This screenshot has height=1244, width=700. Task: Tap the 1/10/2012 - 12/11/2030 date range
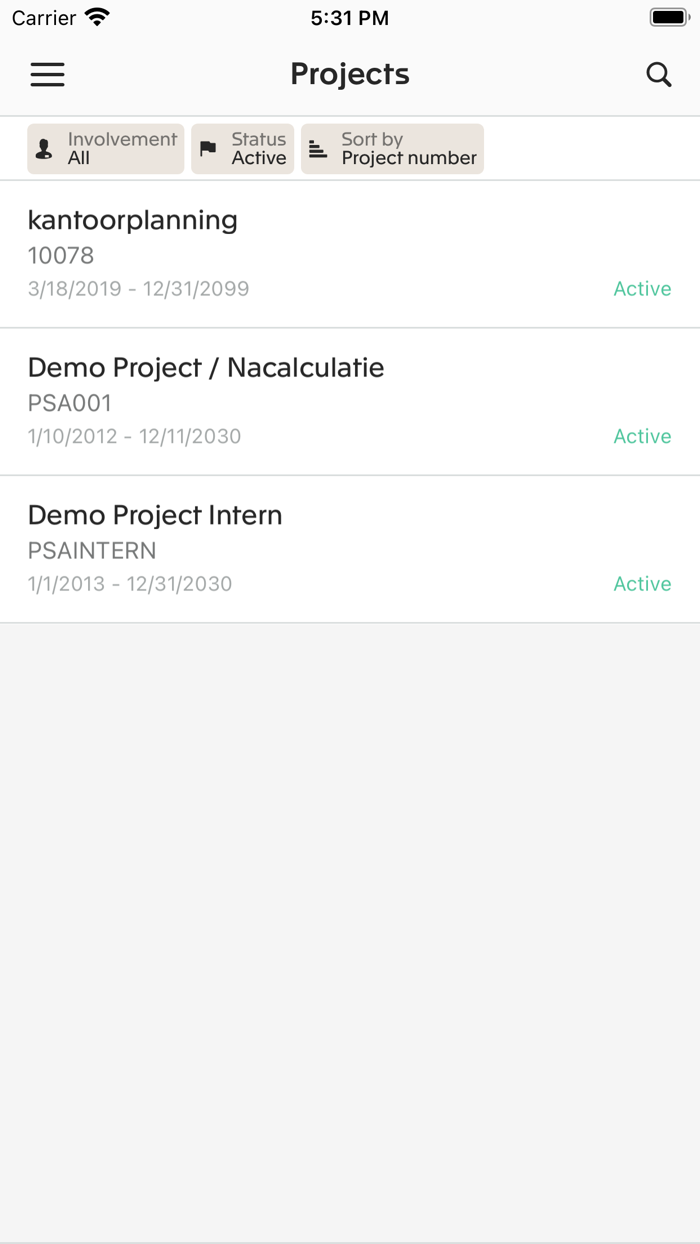point(134,436)
